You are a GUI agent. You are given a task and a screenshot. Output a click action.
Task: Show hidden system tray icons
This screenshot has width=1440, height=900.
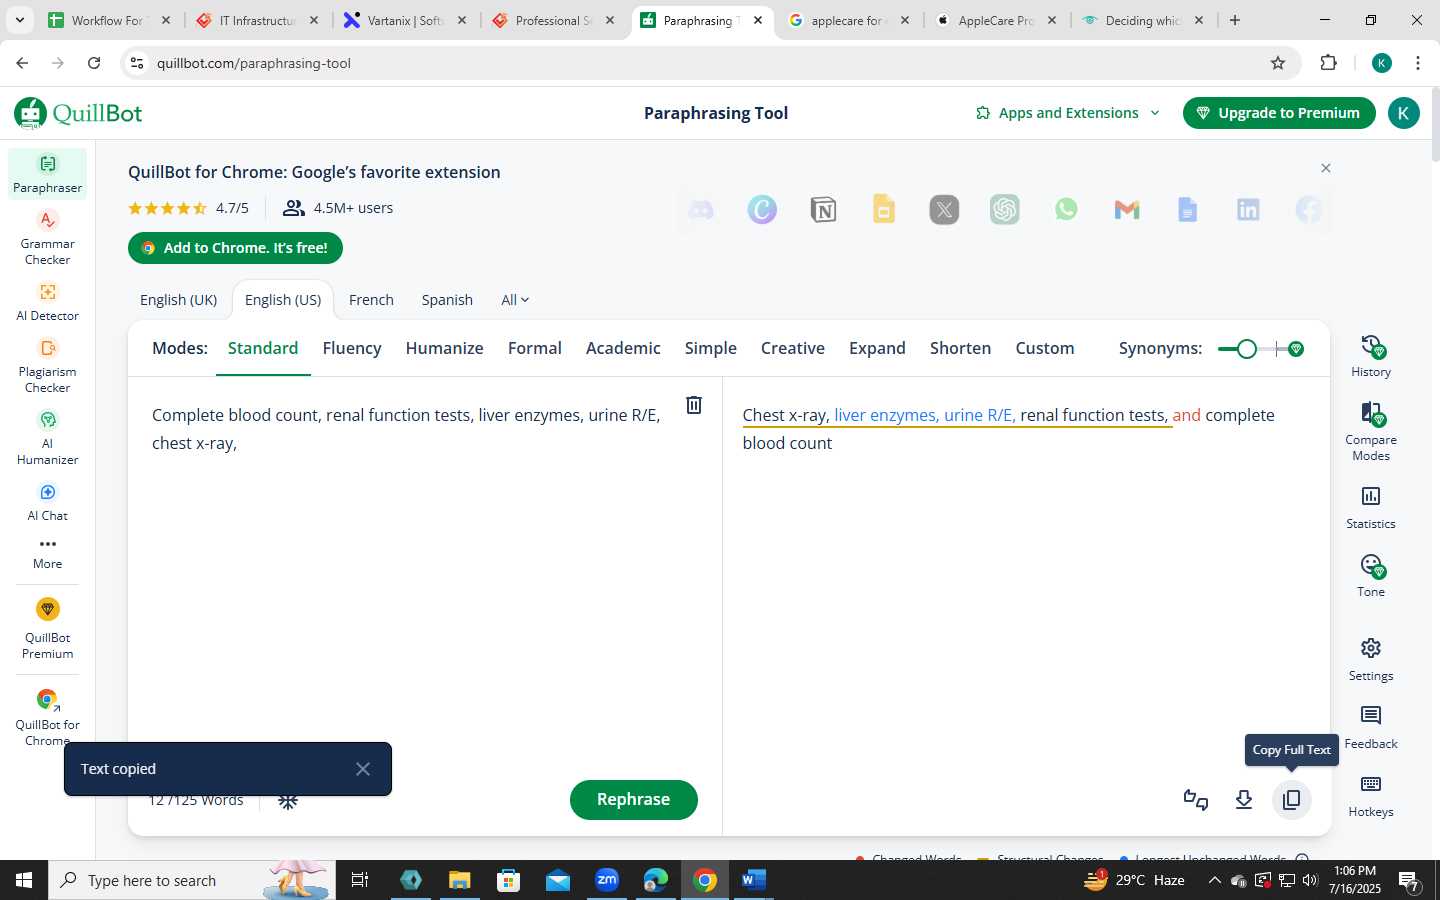1214,880
